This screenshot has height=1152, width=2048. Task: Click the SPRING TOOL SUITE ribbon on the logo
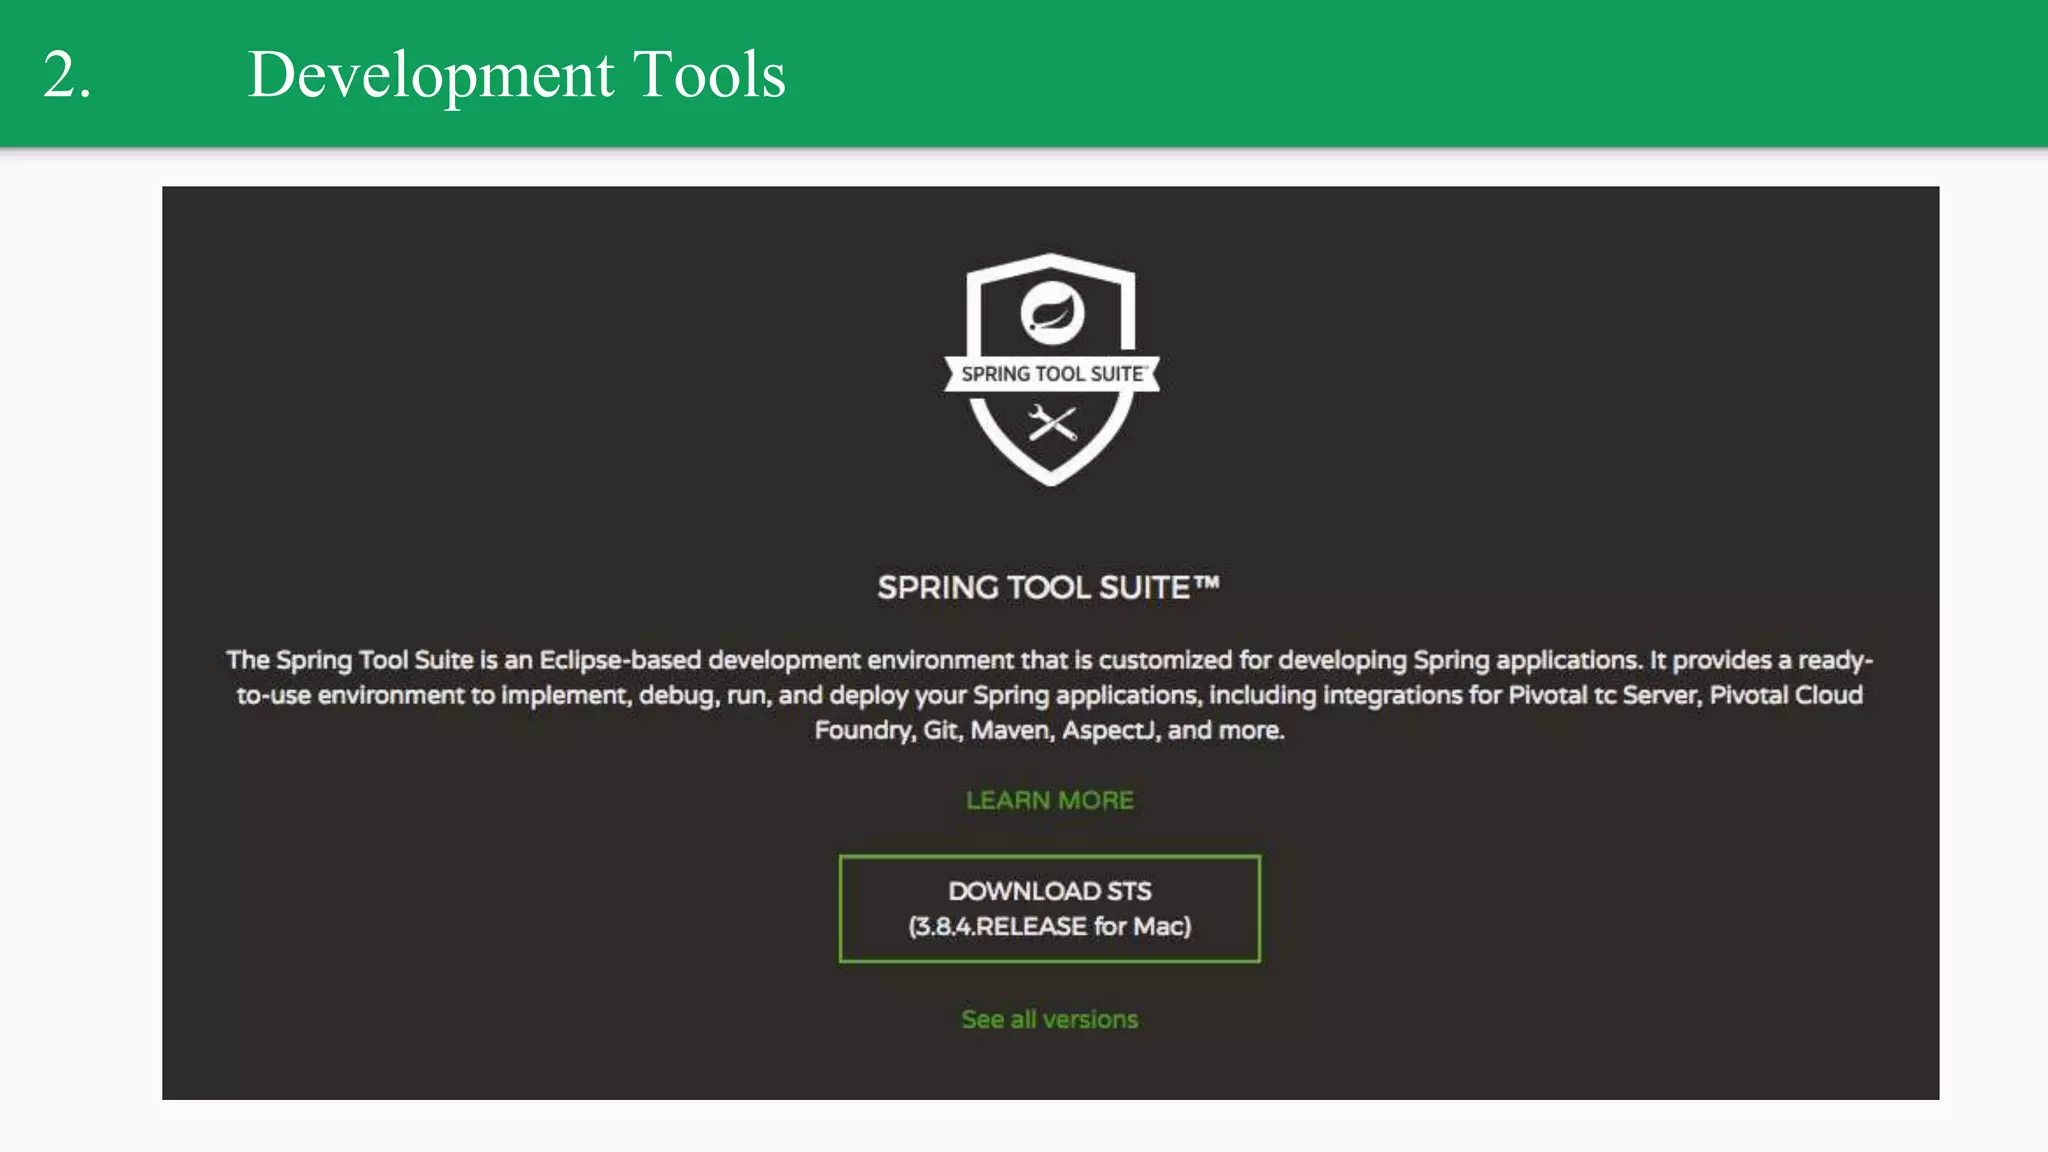1051,374
